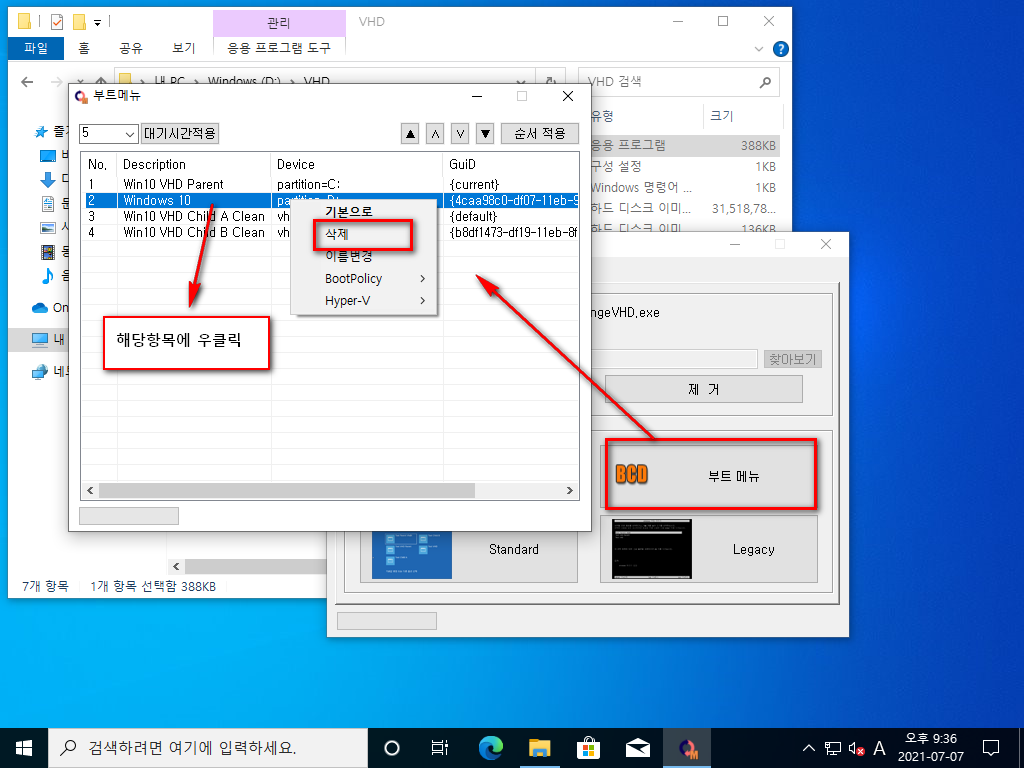The width and height of the screenshot is (1024, 768).
Task: Click the BCD 부트 메뉴 button
Action: click(711, 475)
